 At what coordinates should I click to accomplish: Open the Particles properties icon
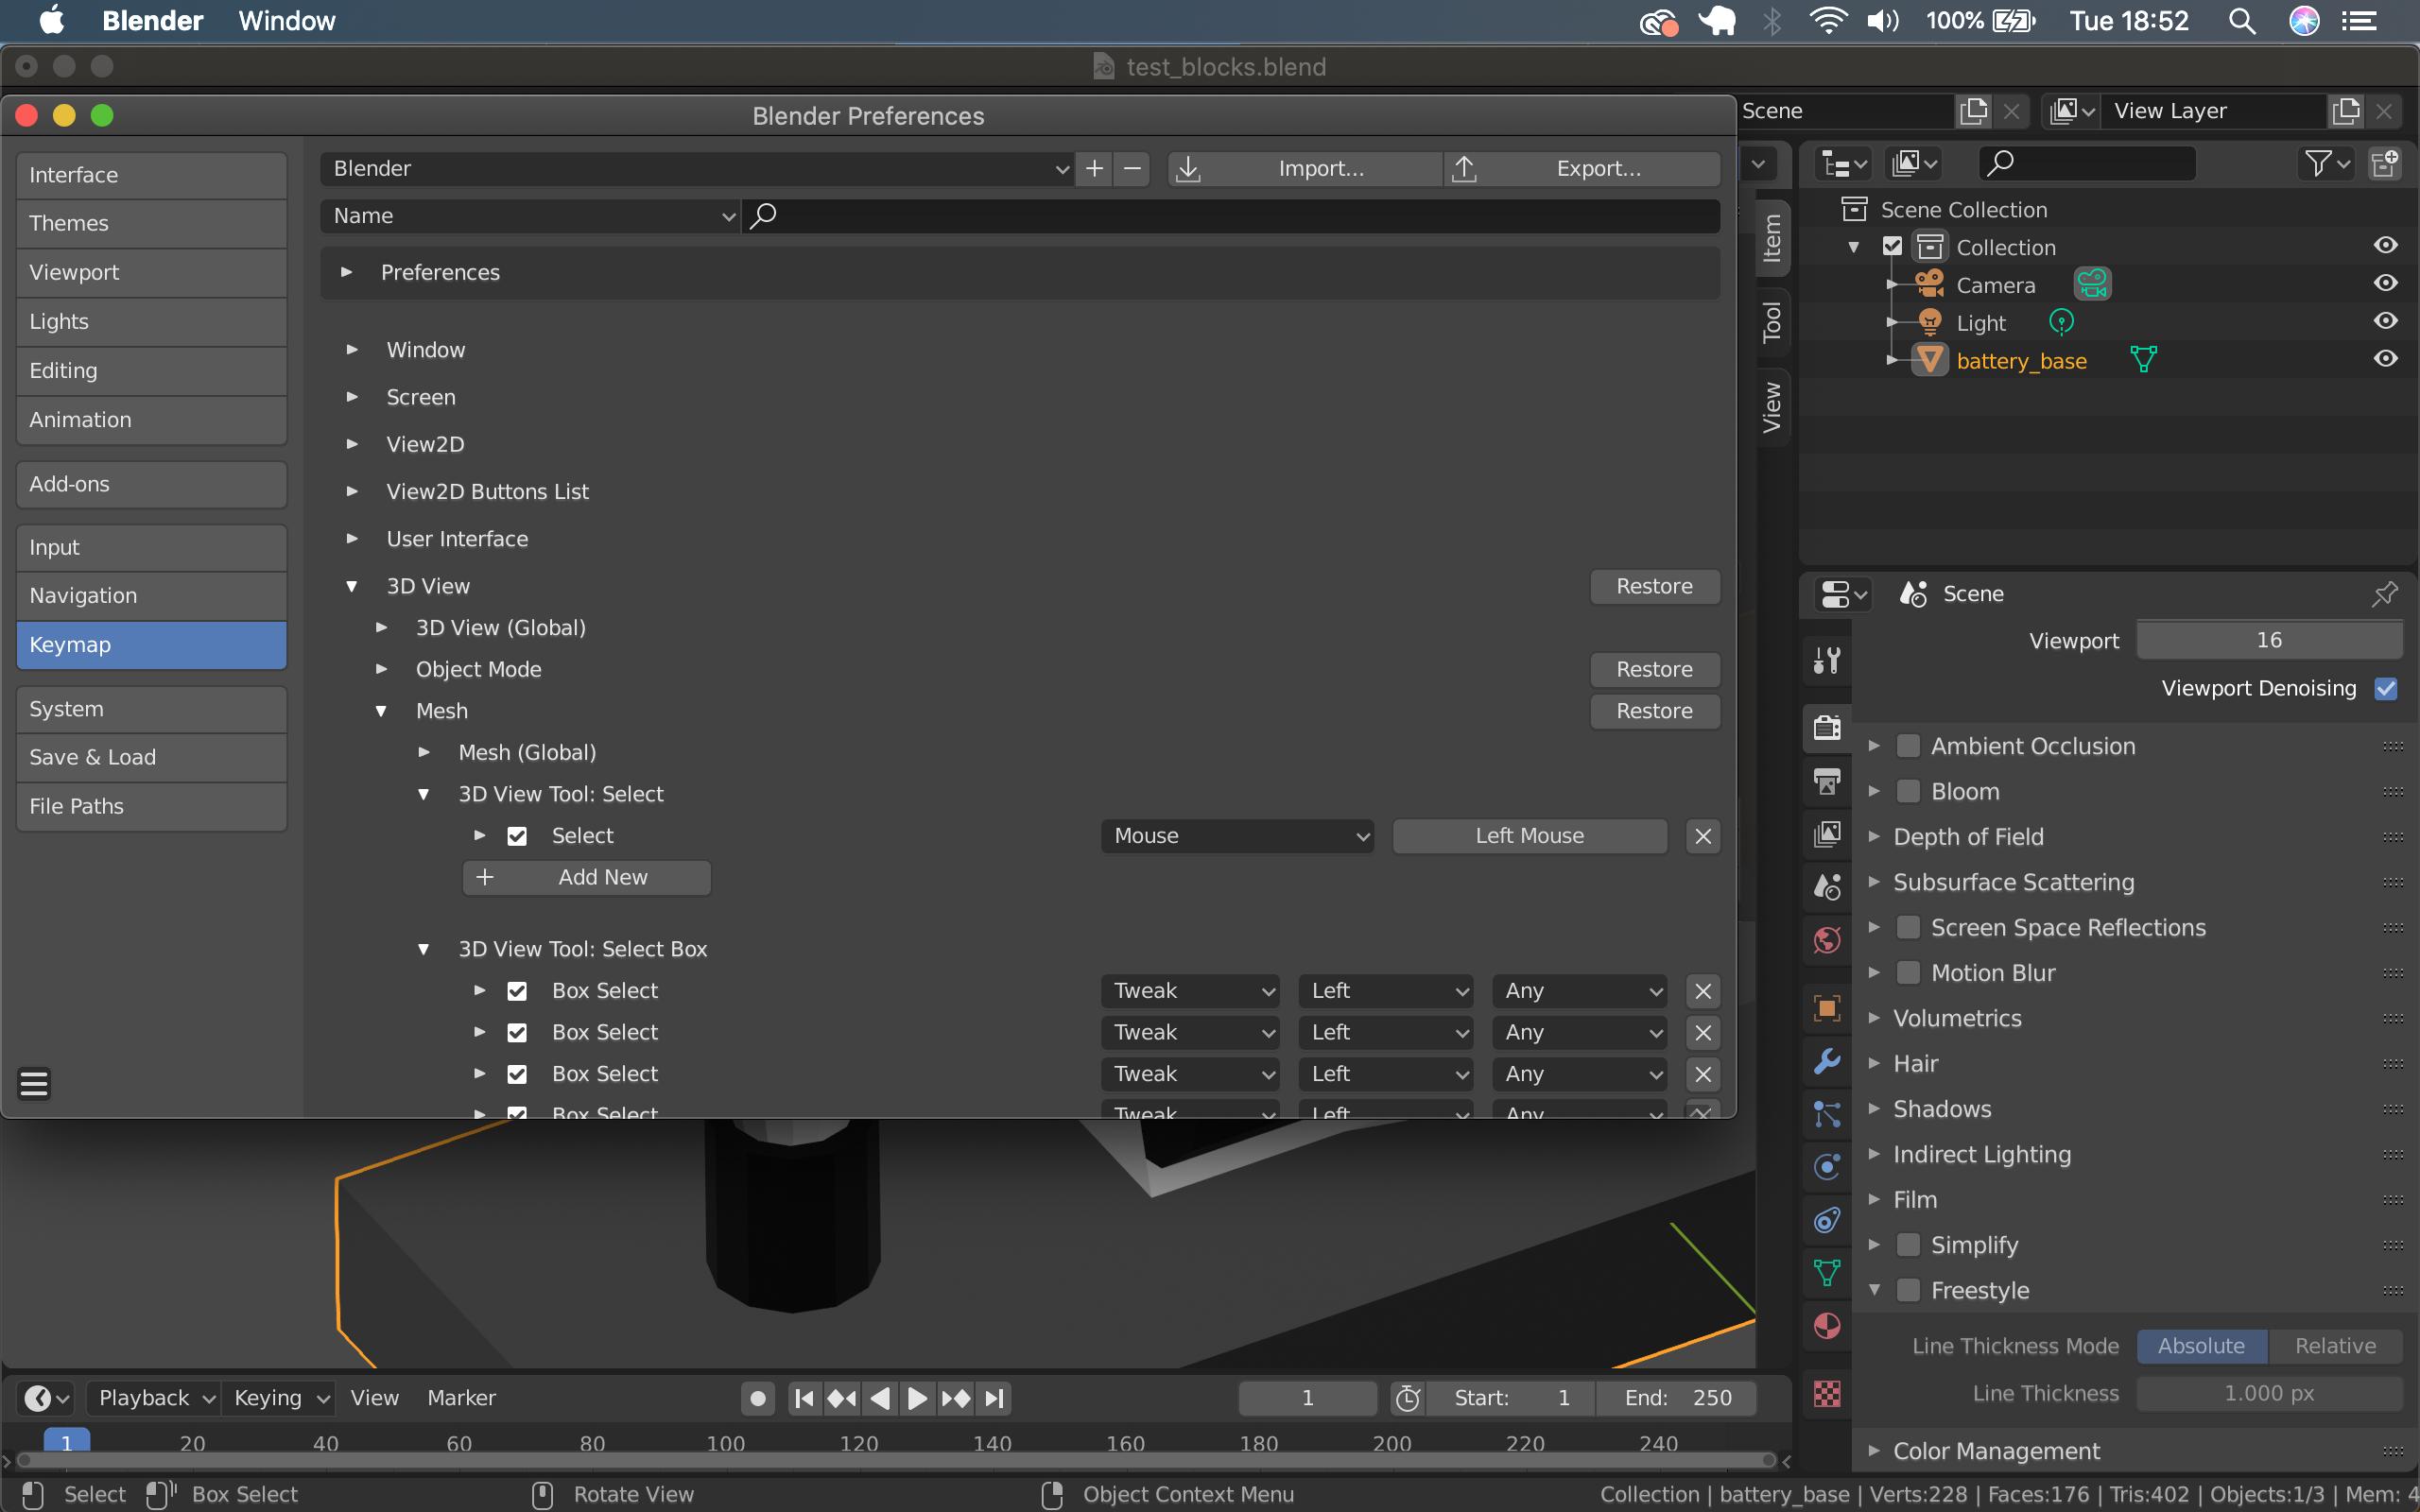1827,1114
